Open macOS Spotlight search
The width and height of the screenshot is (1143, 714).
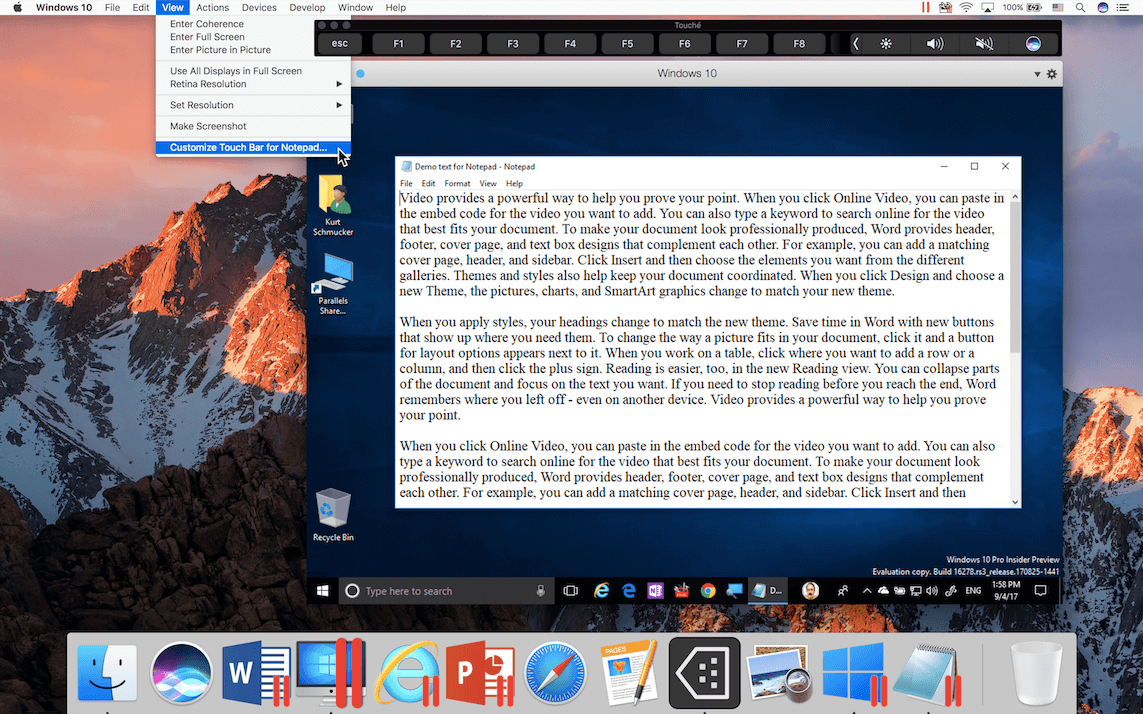pyautogui.click(x=1080, y=7)
